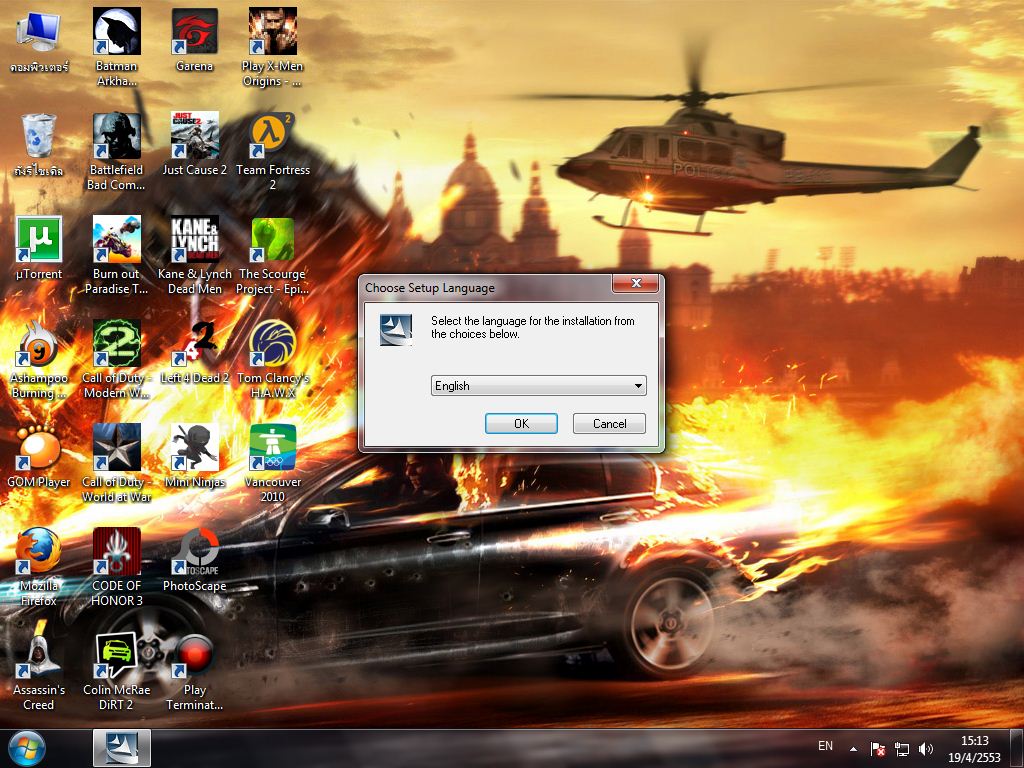Click the installer icon inside the dialog
This screenshot has height=768, width=1024.
click(x=396, y=330)
